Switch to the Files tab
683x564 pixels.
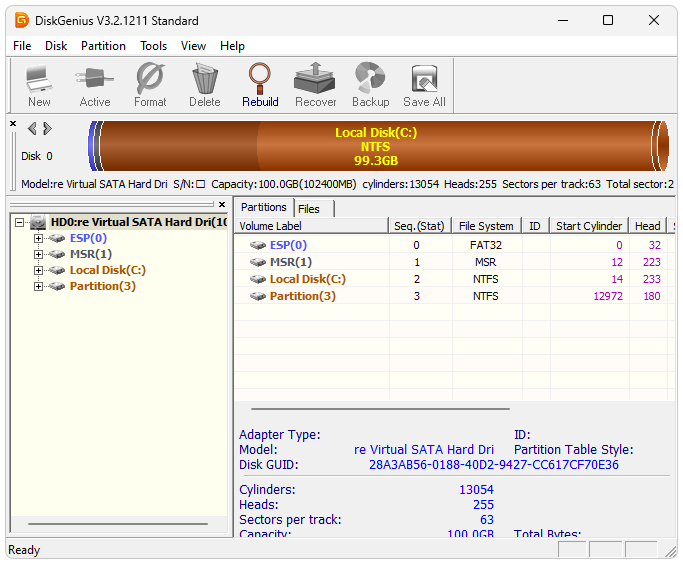(x=309, y=209)
